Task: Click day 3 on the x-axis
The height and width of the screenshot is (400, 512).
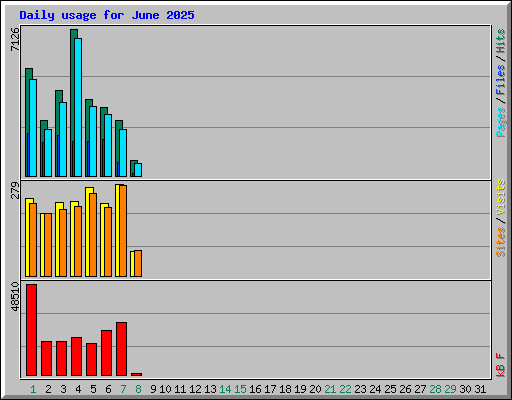Action: point(63,389)
